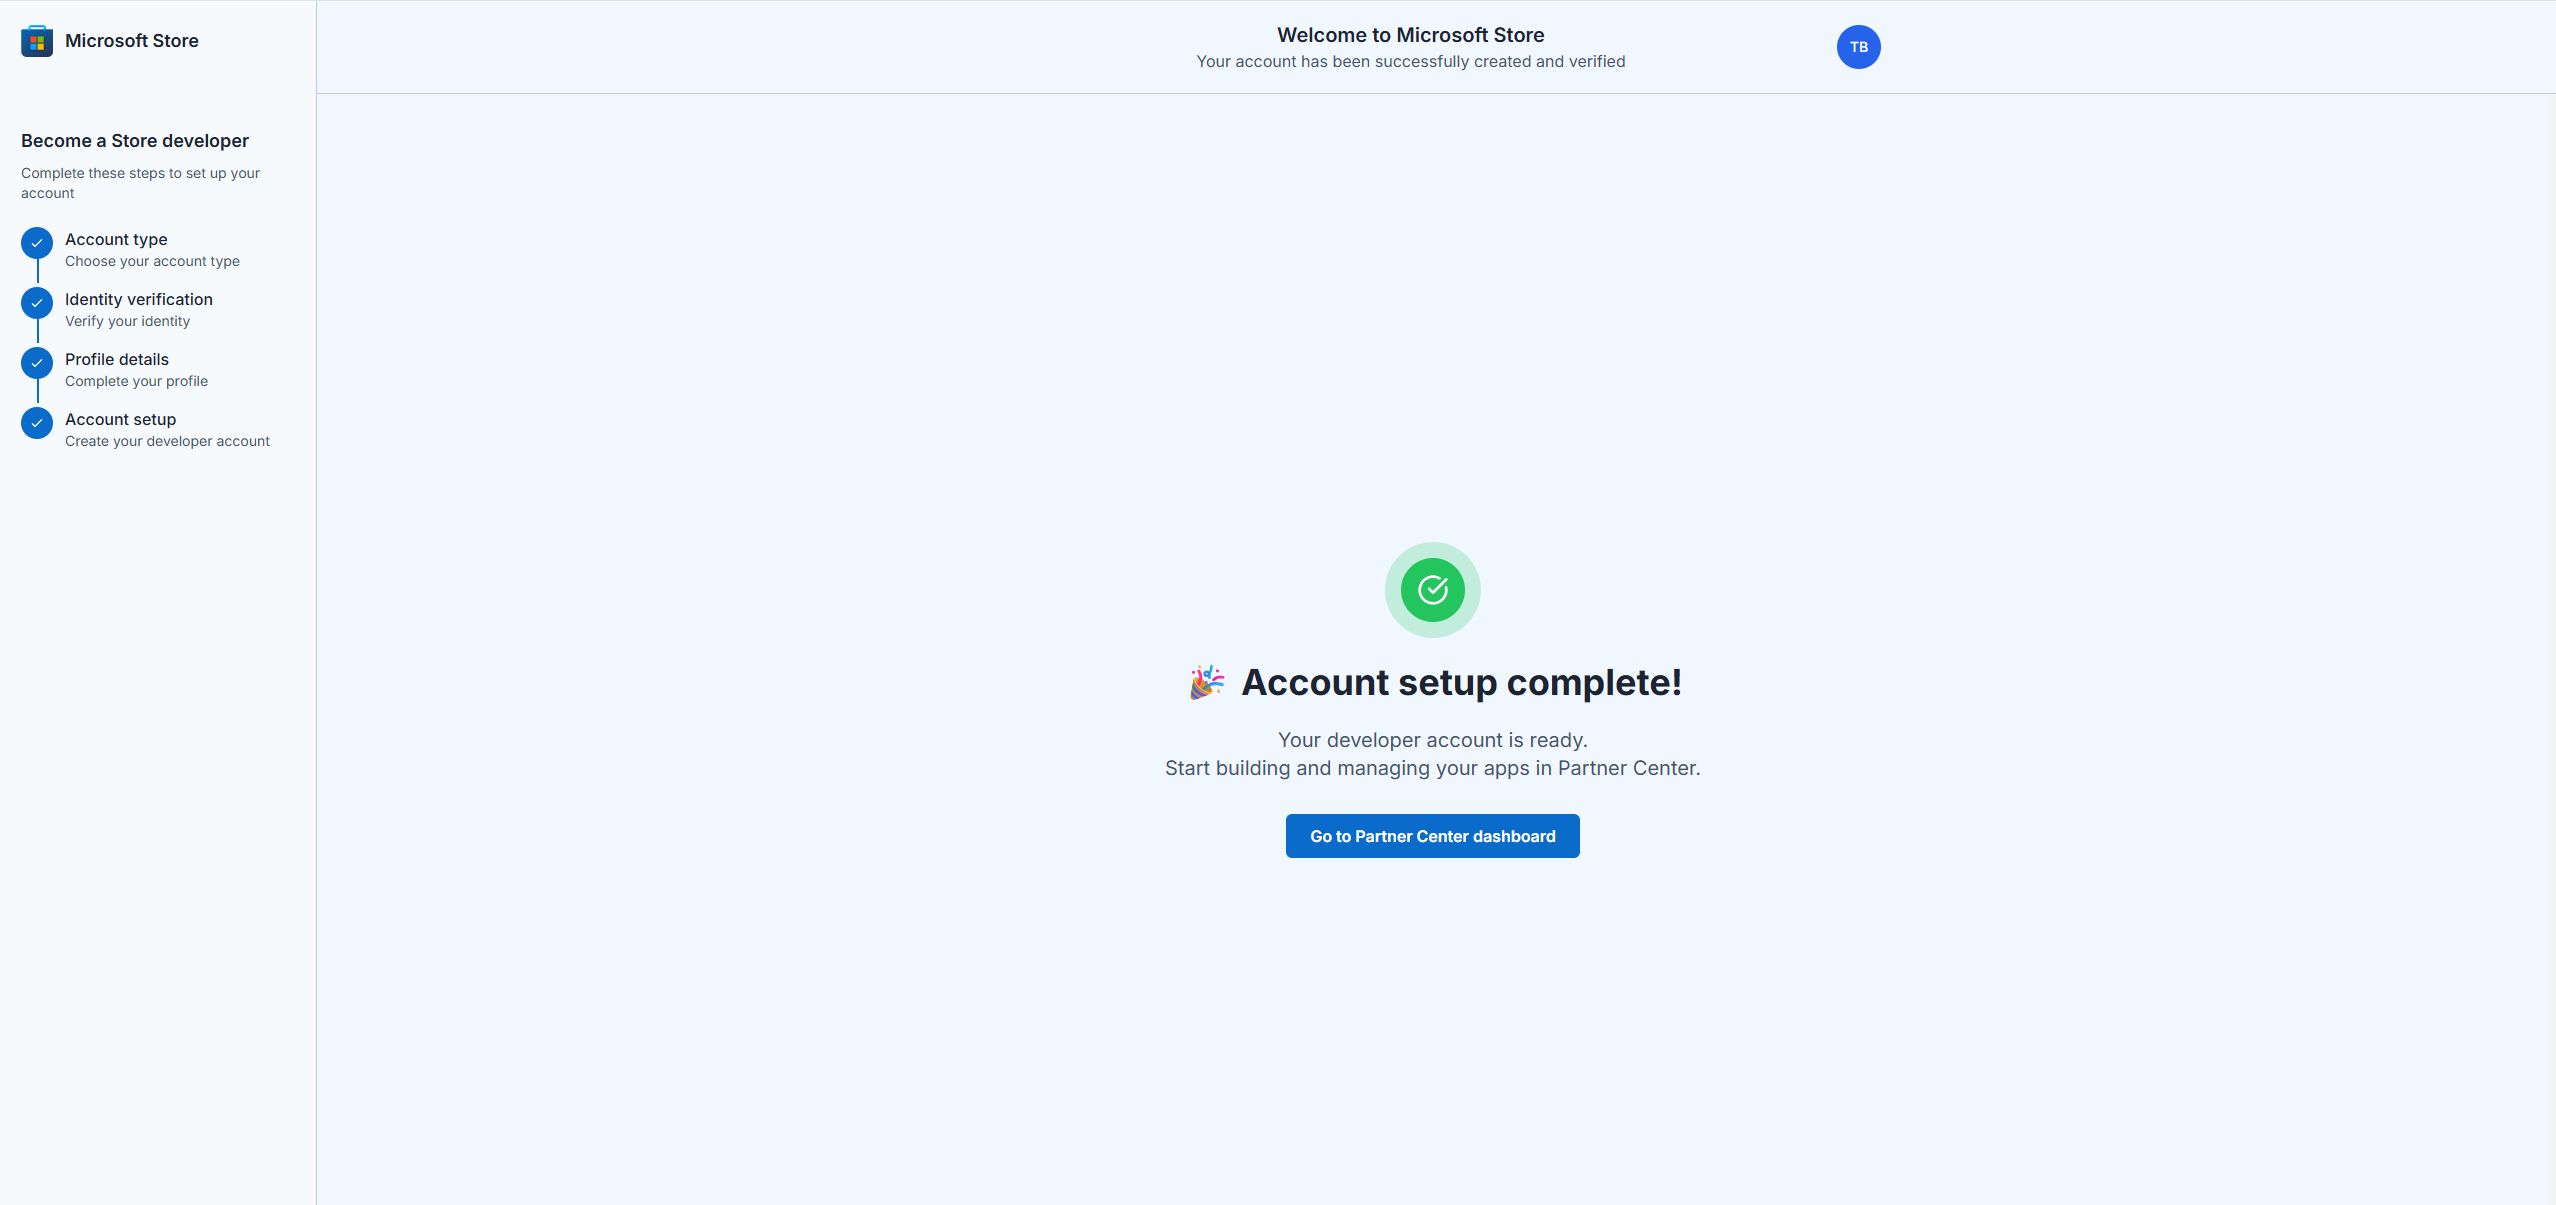Click the Identity verification step checkmark icon
The width and height of the screenshot is (2556, 1205).
click(x=37, y=303)
